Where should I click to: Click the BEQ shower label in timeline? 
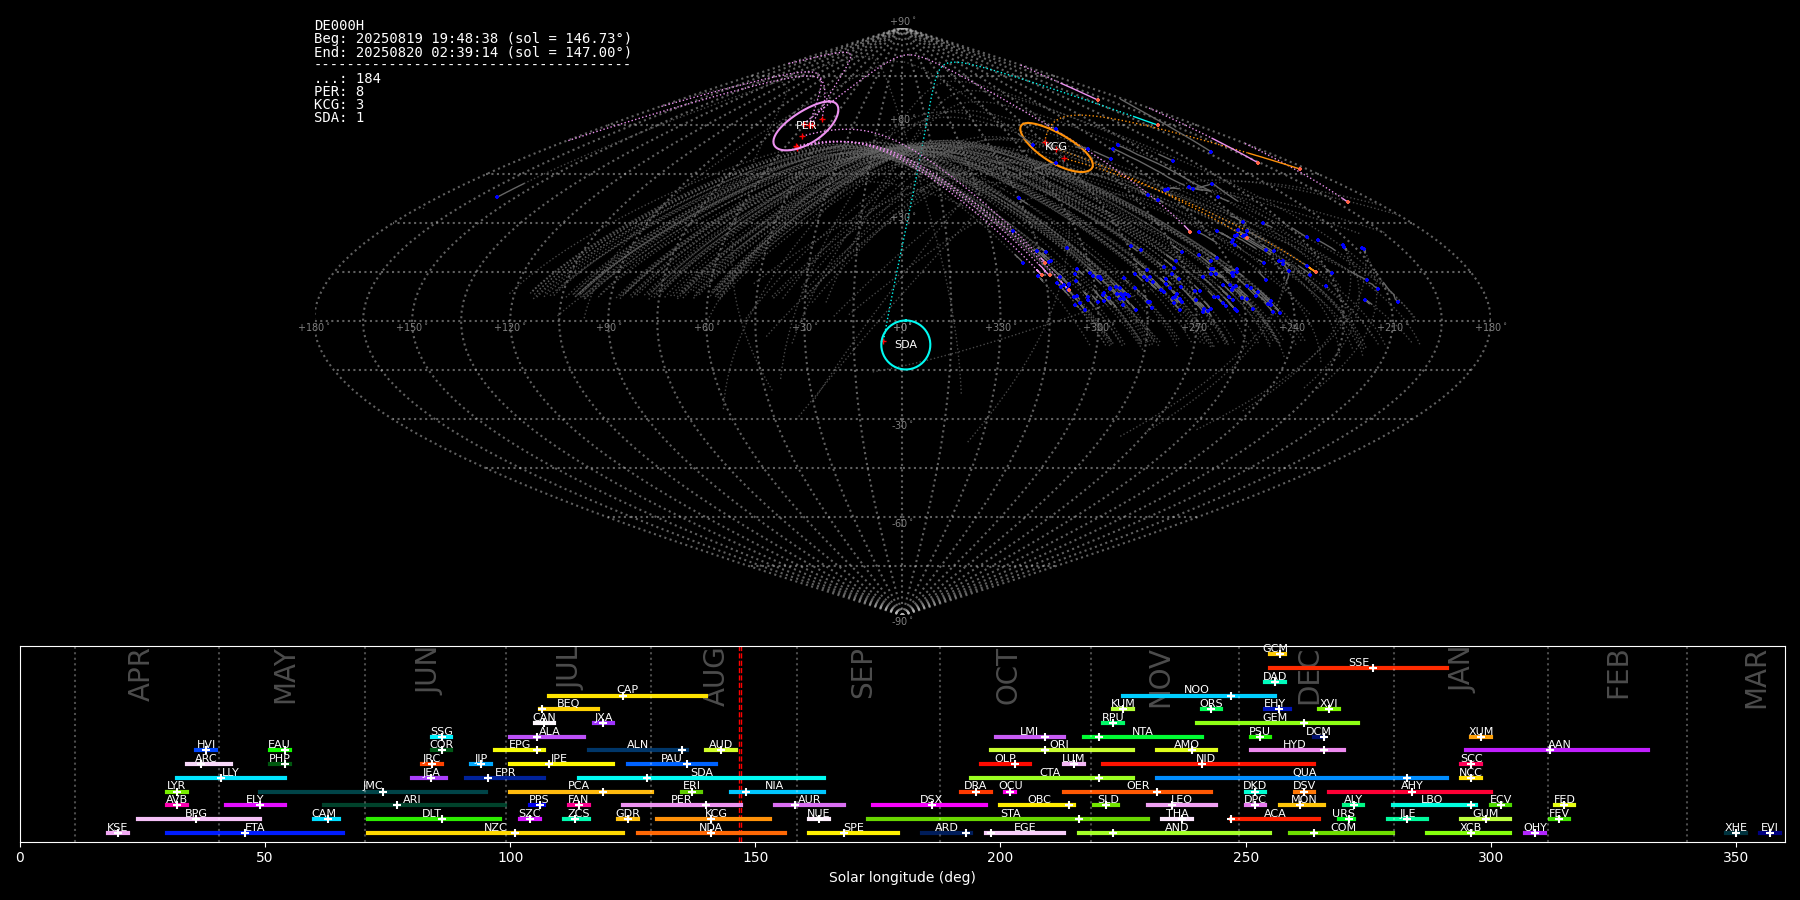point(568,704)
